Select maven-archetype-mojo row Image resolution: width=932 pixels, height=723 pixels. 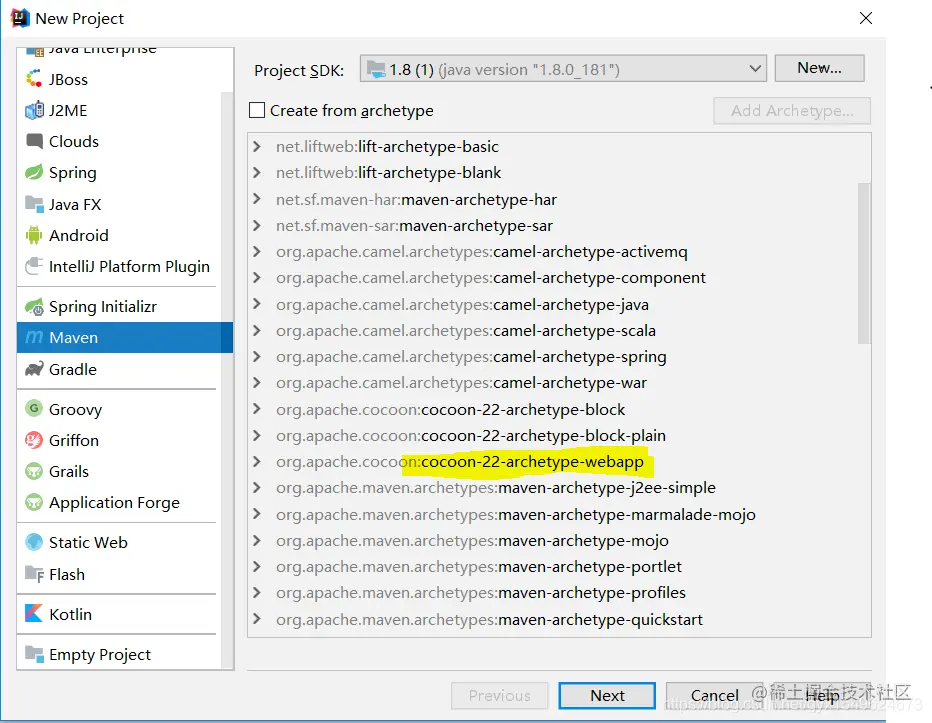click(559, 540)
